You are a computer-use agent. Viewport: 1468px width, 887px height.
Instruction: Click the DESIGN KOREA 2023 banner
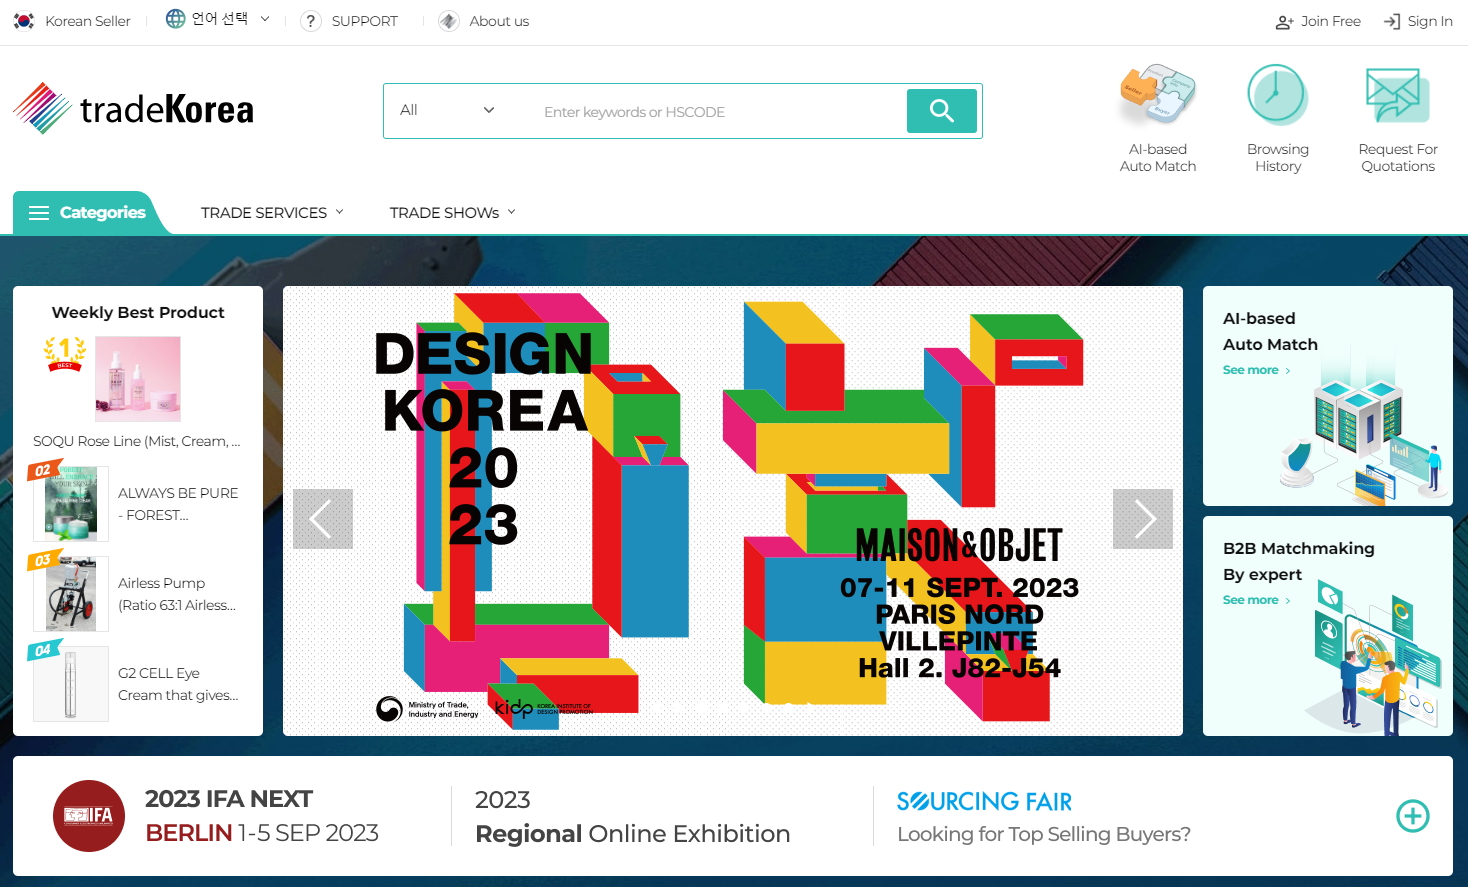[x=733, y=511]
